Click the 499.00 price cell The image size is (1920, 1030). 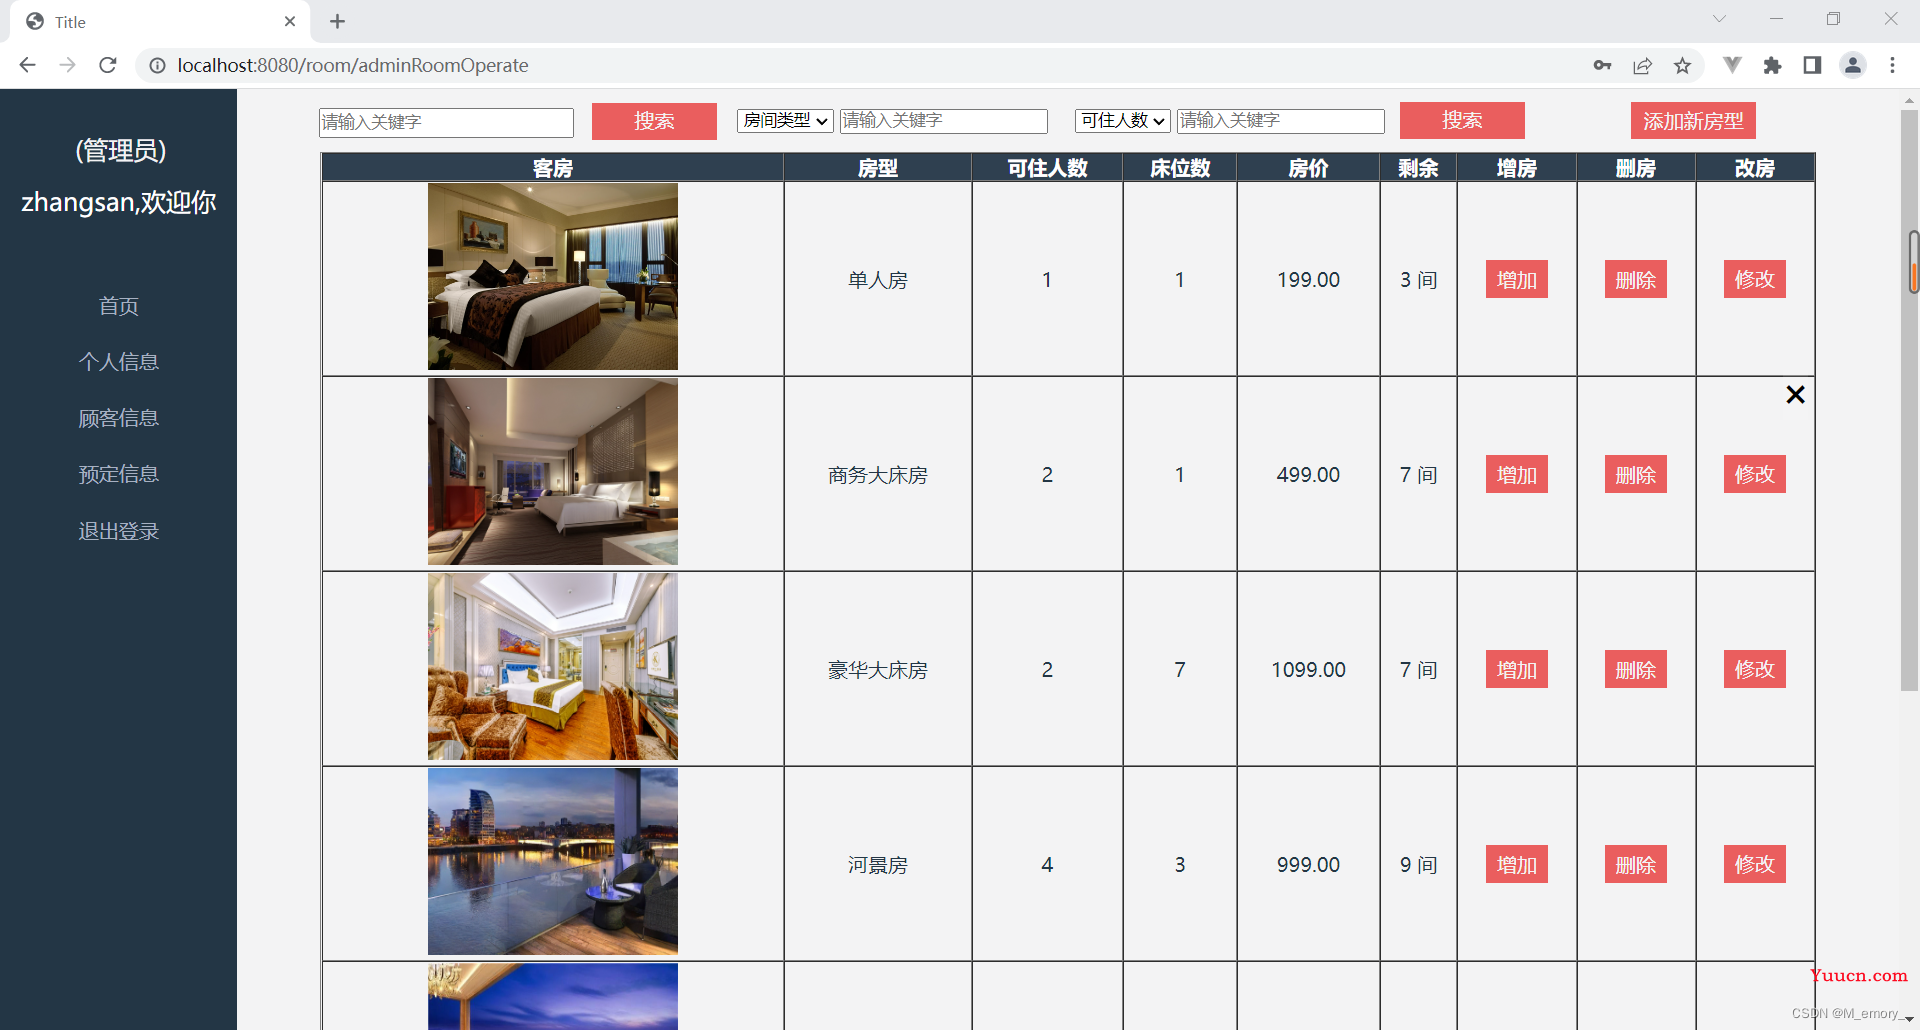[1308, 474]
